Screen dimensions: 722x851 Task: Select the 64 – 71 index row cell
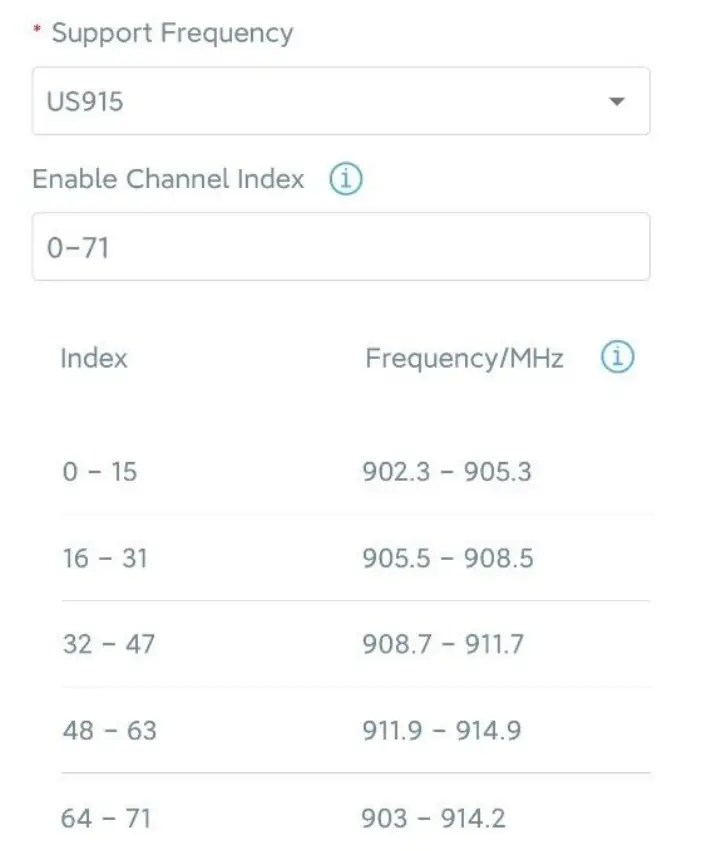[106, 818]
